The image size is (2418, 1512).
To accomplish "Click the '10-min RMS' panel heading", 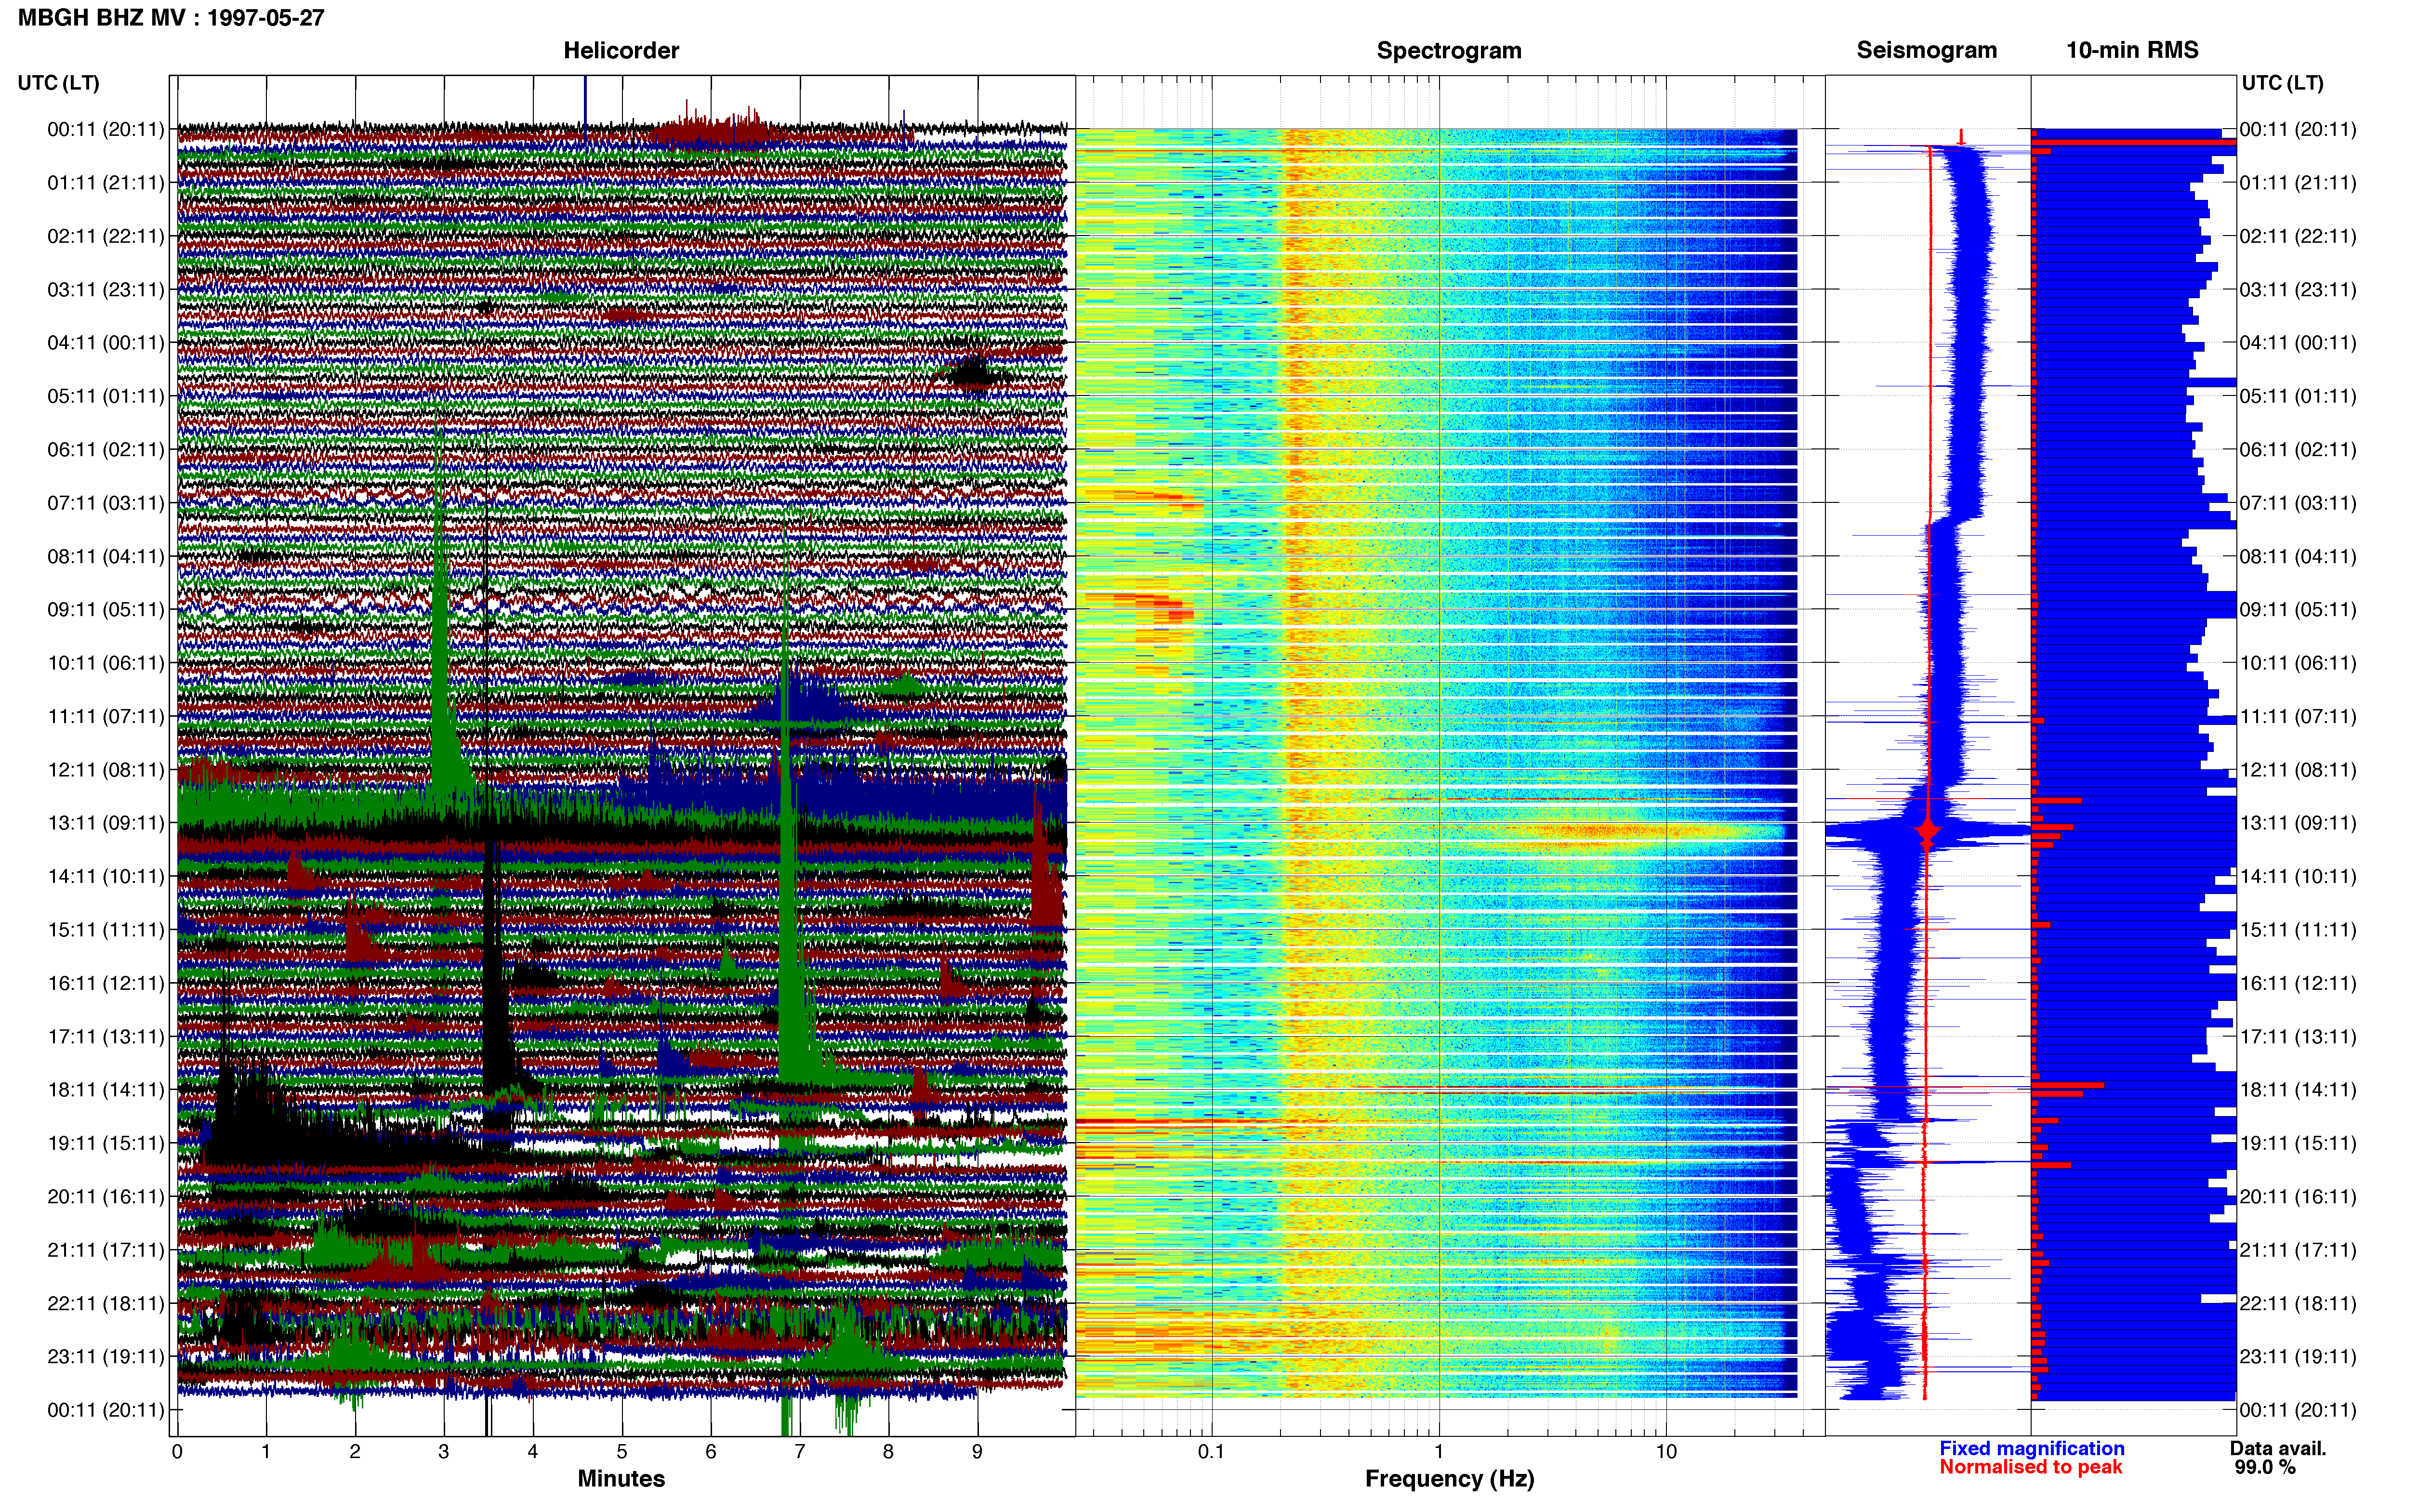I will pyautogui.click(x=2132, y=50).
